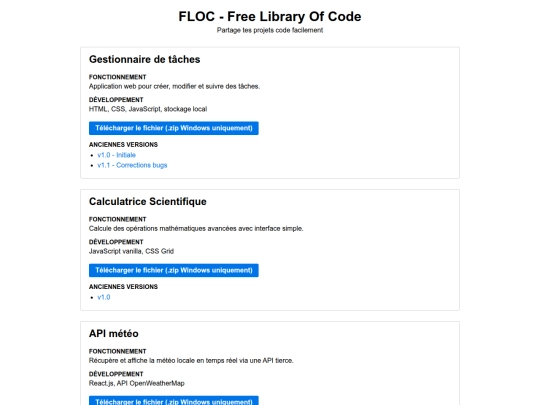
Task: Click the text JavaScript vanilla, CSS Grid
Action: point(131,251)
